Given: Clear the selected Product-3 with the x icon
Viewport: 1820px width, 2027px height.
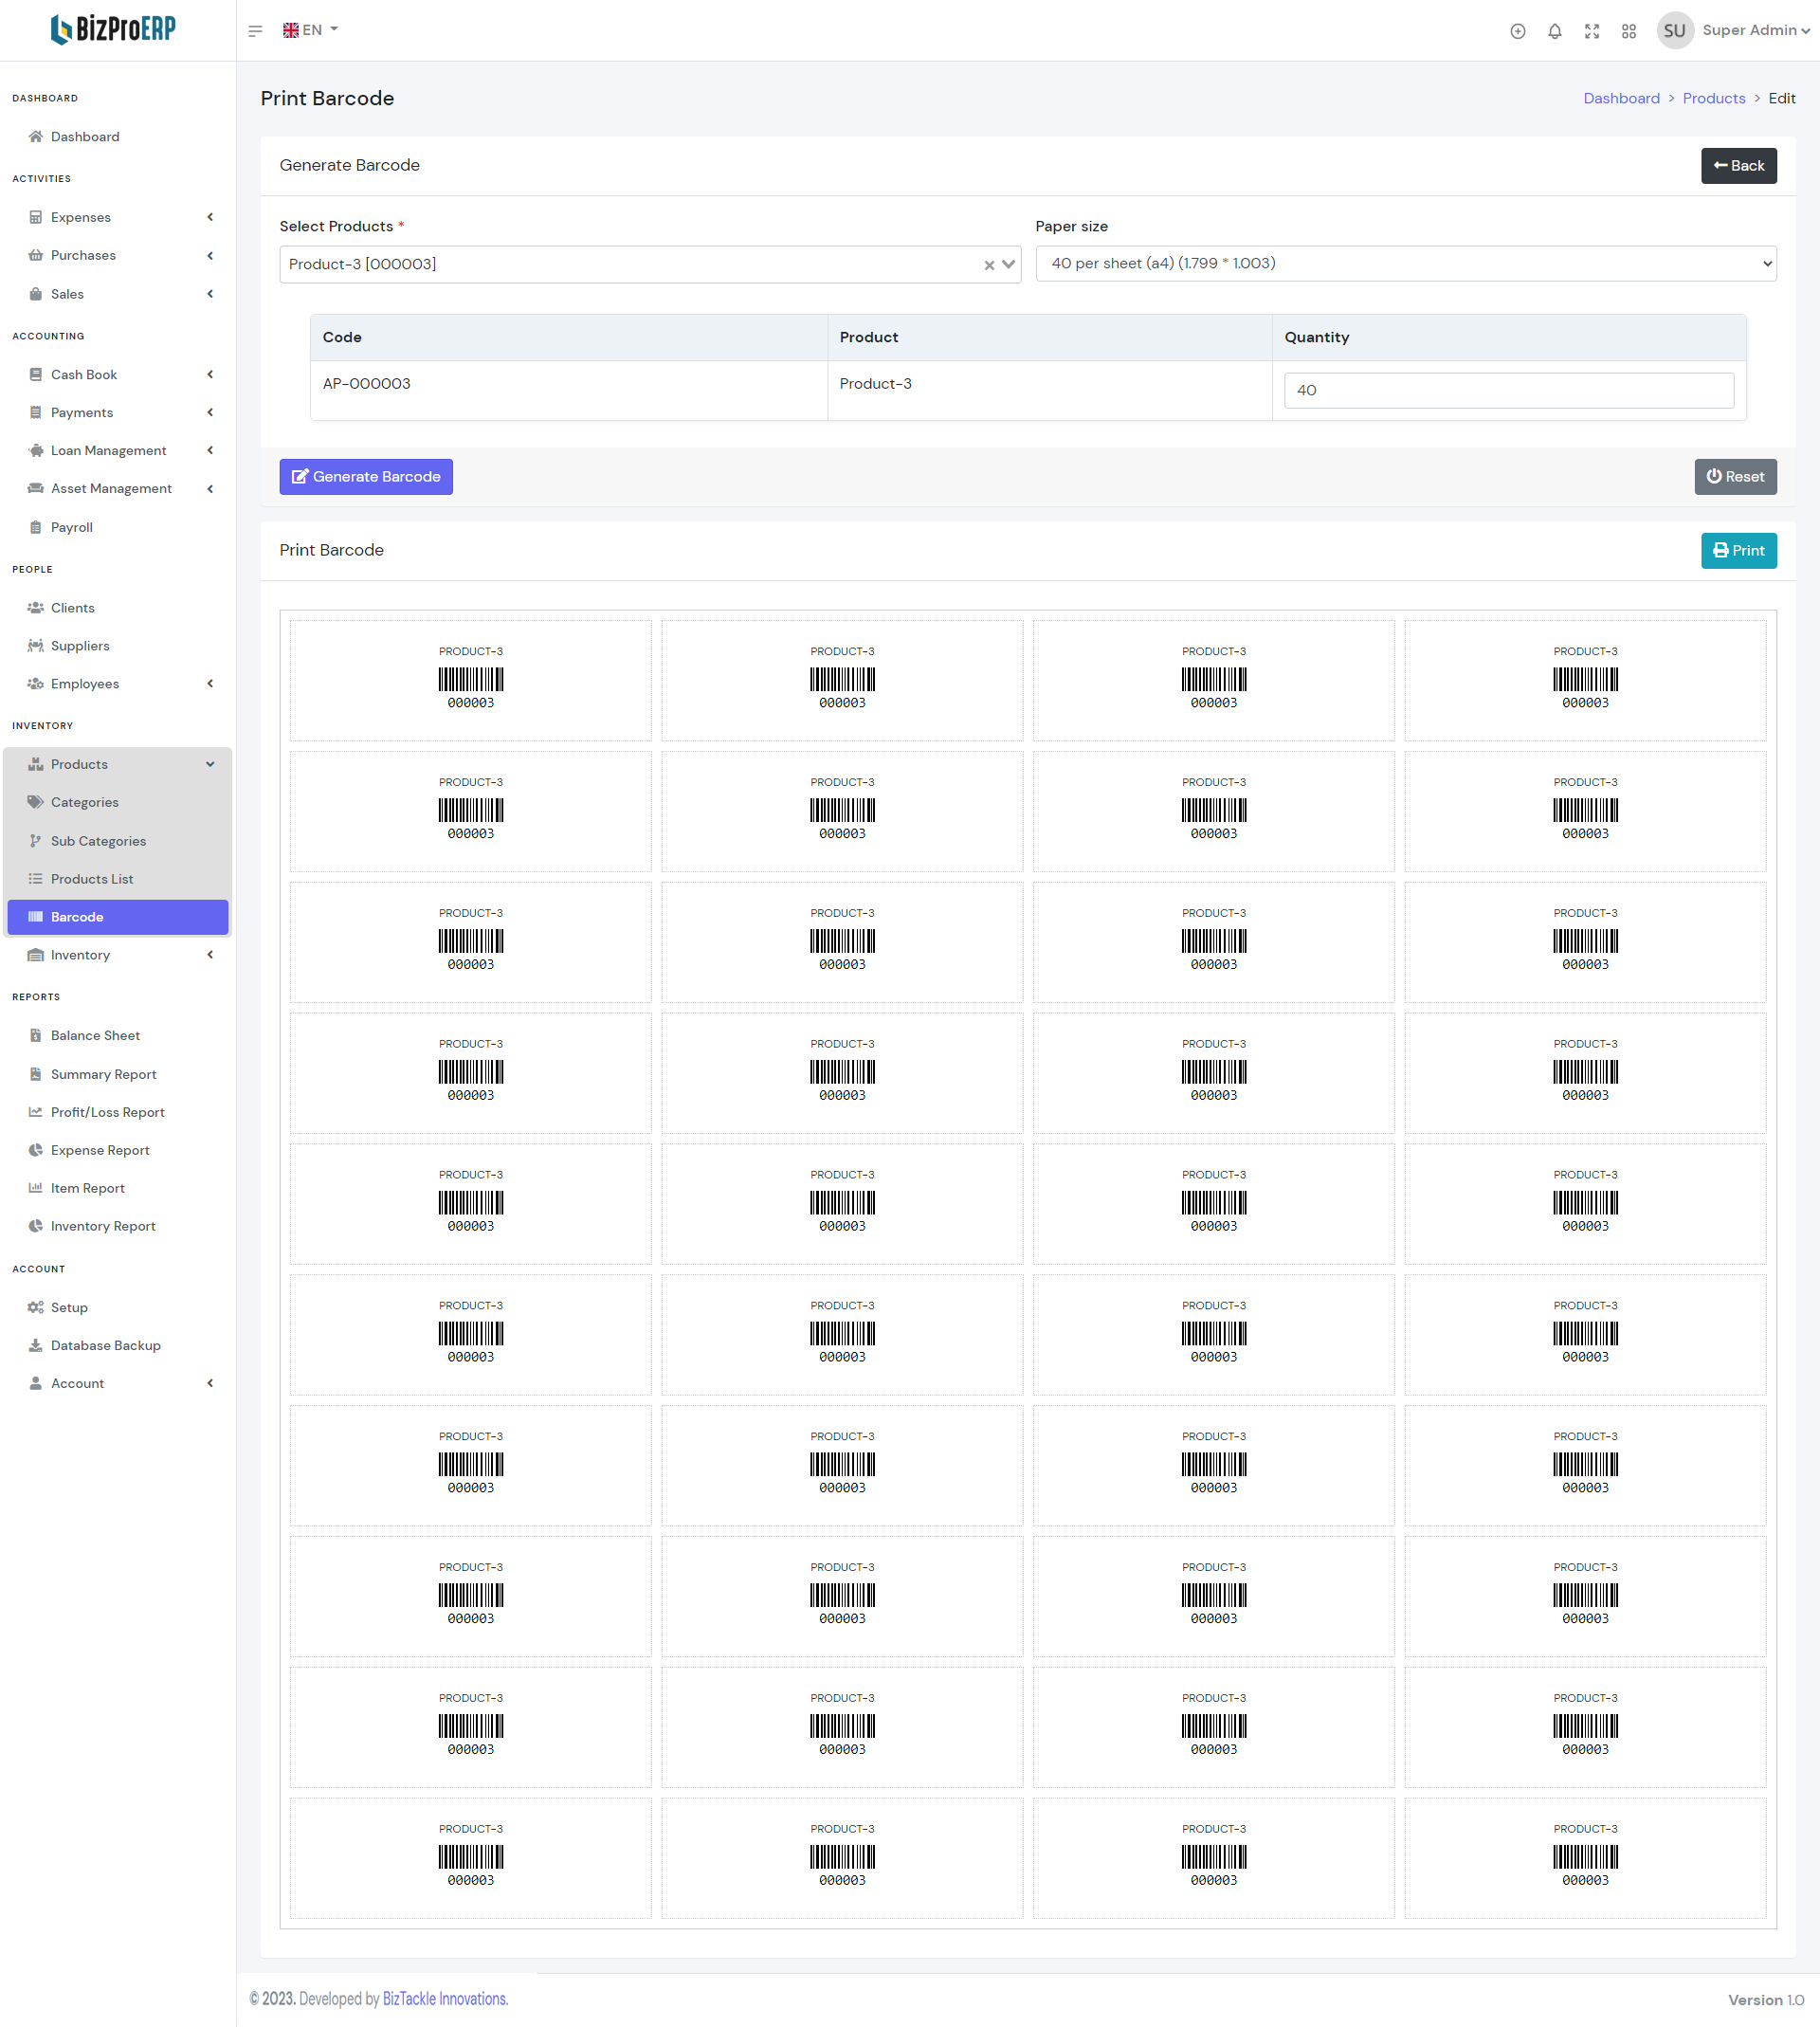Looking at the screenshot, I should click(x=989, y=265).
